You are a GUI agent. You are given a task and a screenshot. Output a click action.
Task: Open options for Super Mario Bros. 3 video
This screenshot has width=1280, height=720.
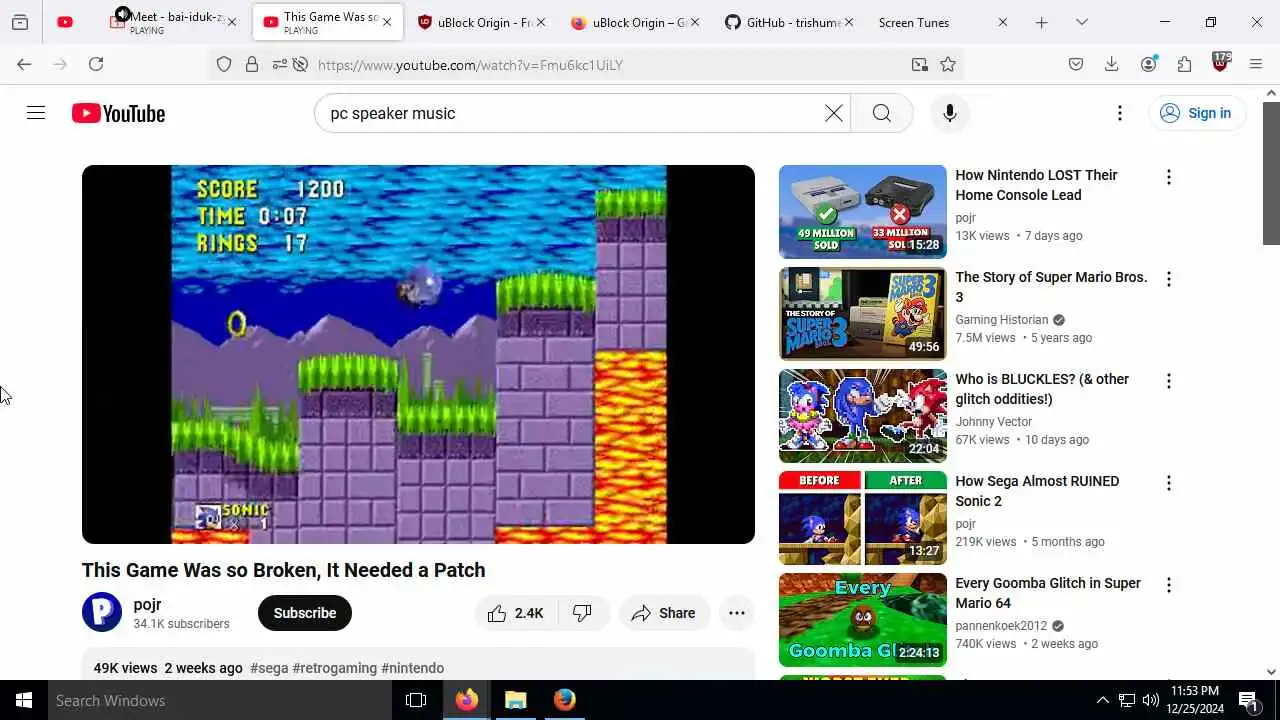click(x=1168, y=279)
